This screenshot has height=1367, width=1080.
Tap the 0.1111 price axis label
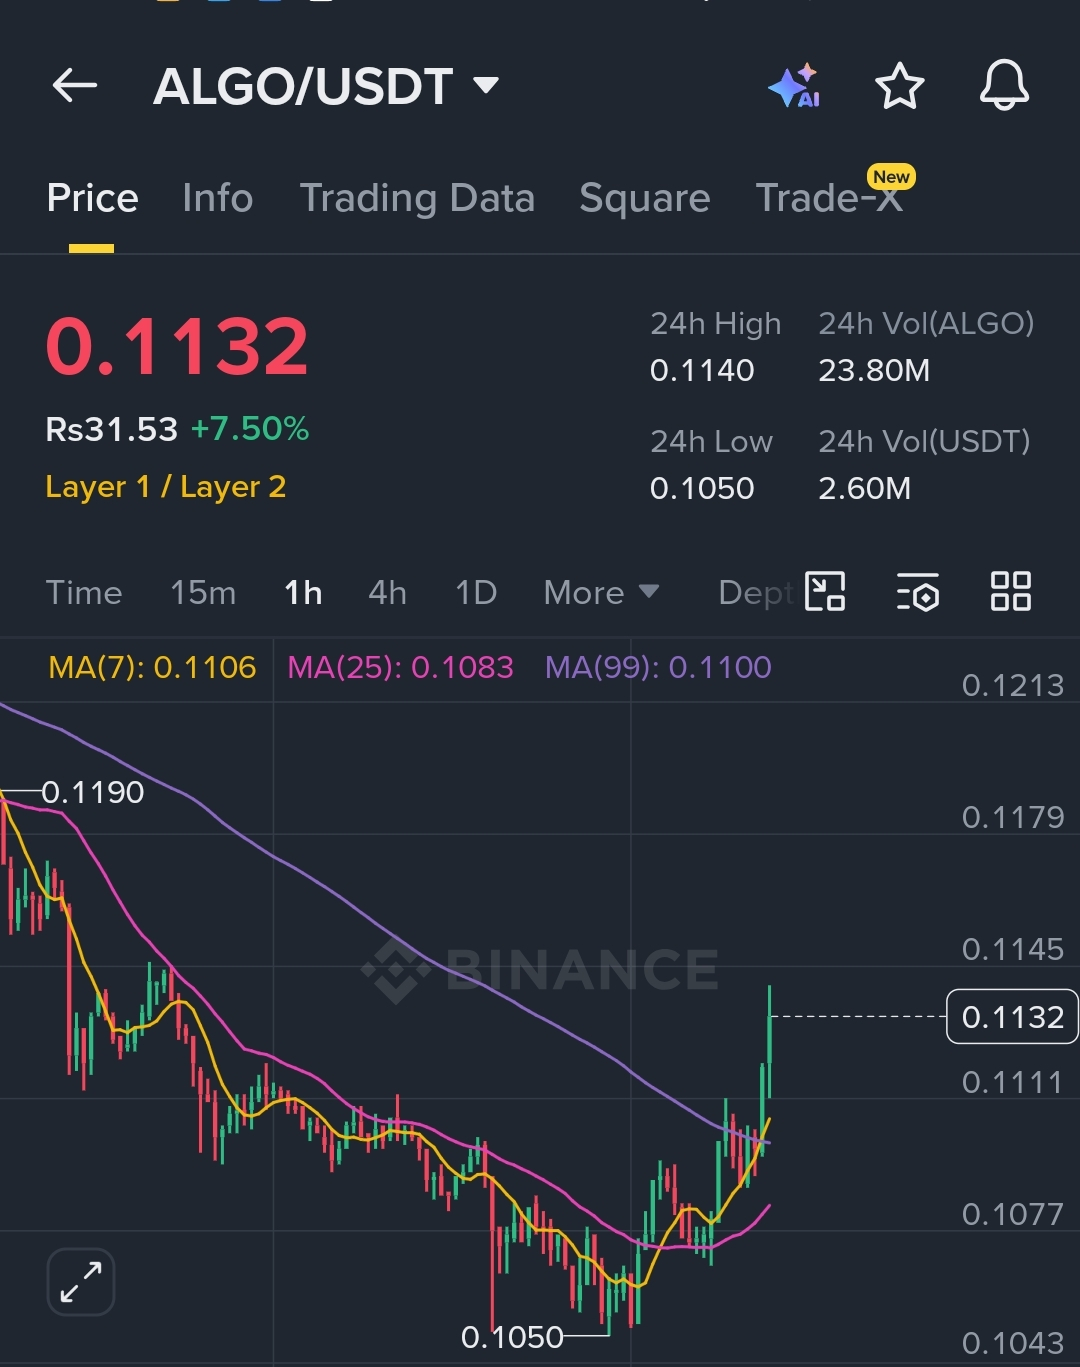[x=1012, y=1082]
